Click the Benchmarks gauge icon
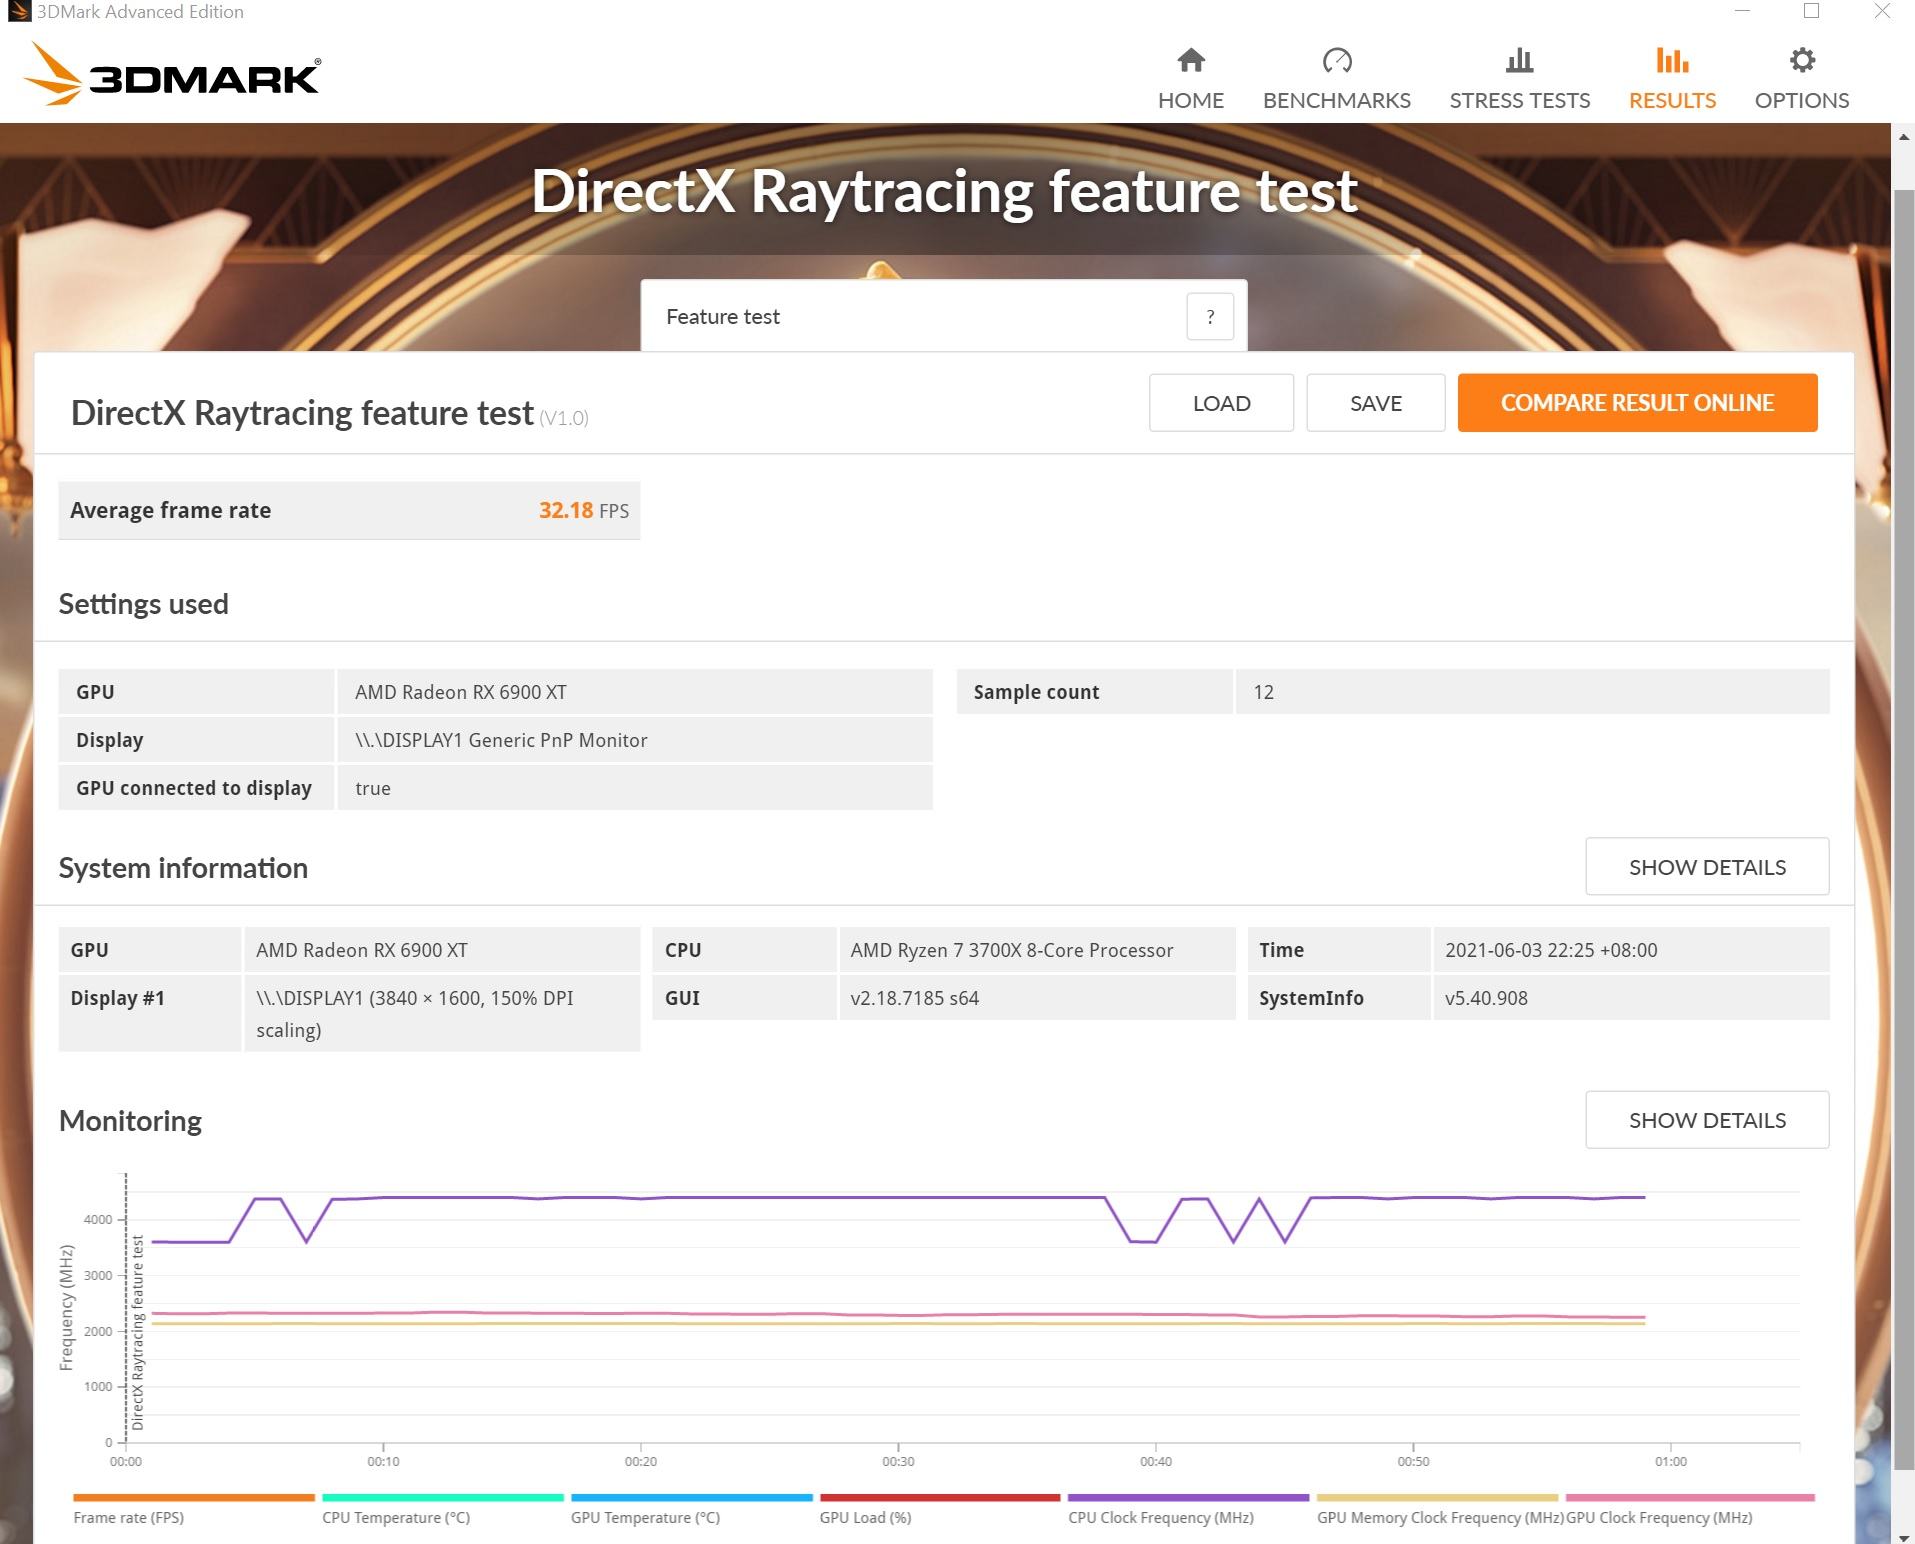Viewport: 1915px width, 1544px height. (1336, 61)
